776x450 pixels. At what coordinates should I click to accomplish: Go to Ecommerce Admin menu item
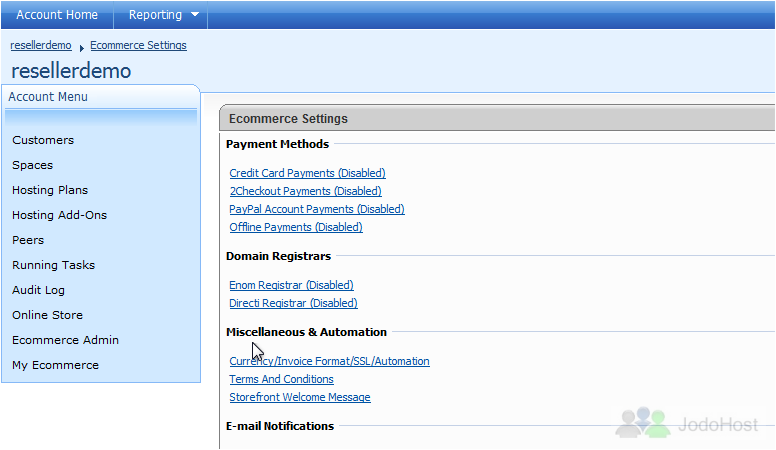click(65, 340)
